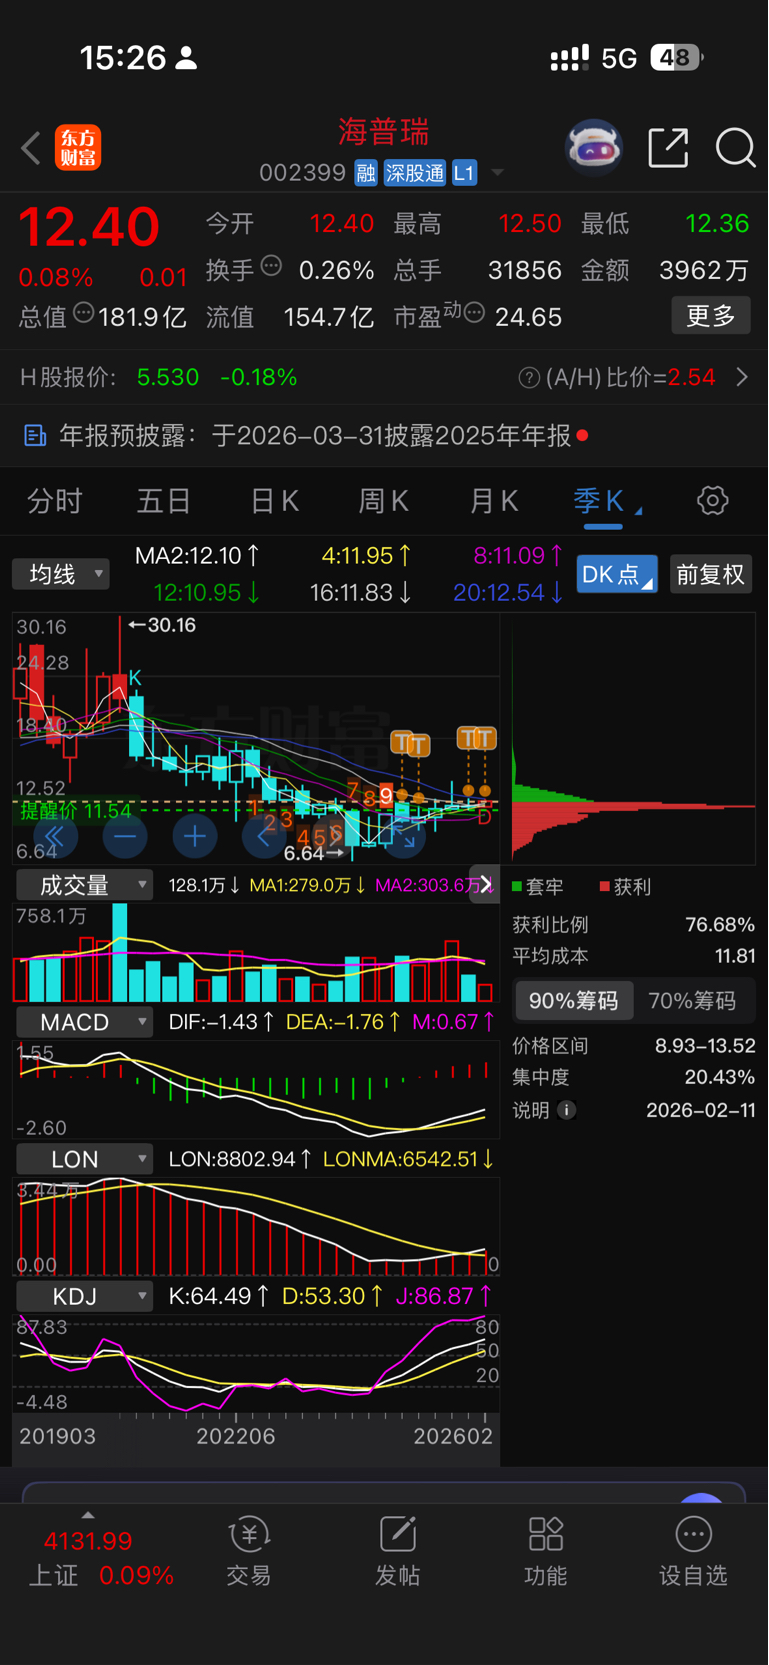Viewport: 769px width, 1665px height.
Task: Tap info icon beside 市盈动
Action: (475, 313)
